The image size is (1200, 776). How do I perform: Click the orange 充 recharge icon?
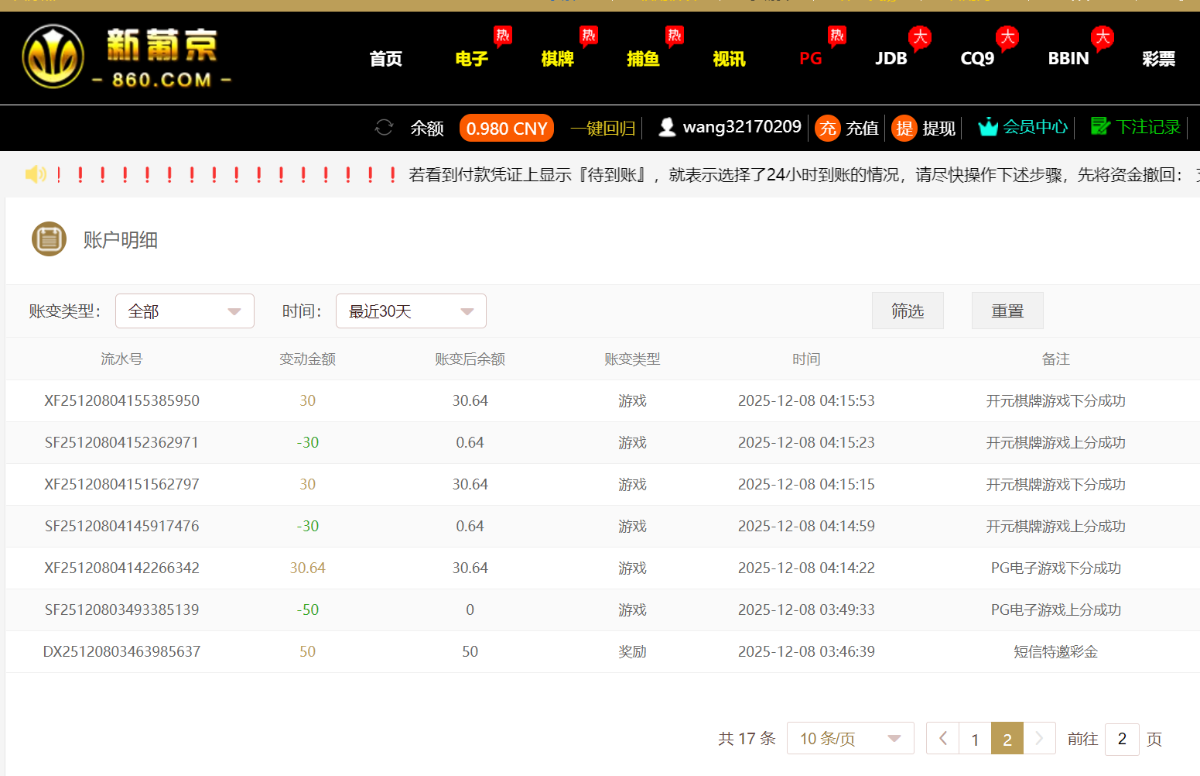coord(827,128)
